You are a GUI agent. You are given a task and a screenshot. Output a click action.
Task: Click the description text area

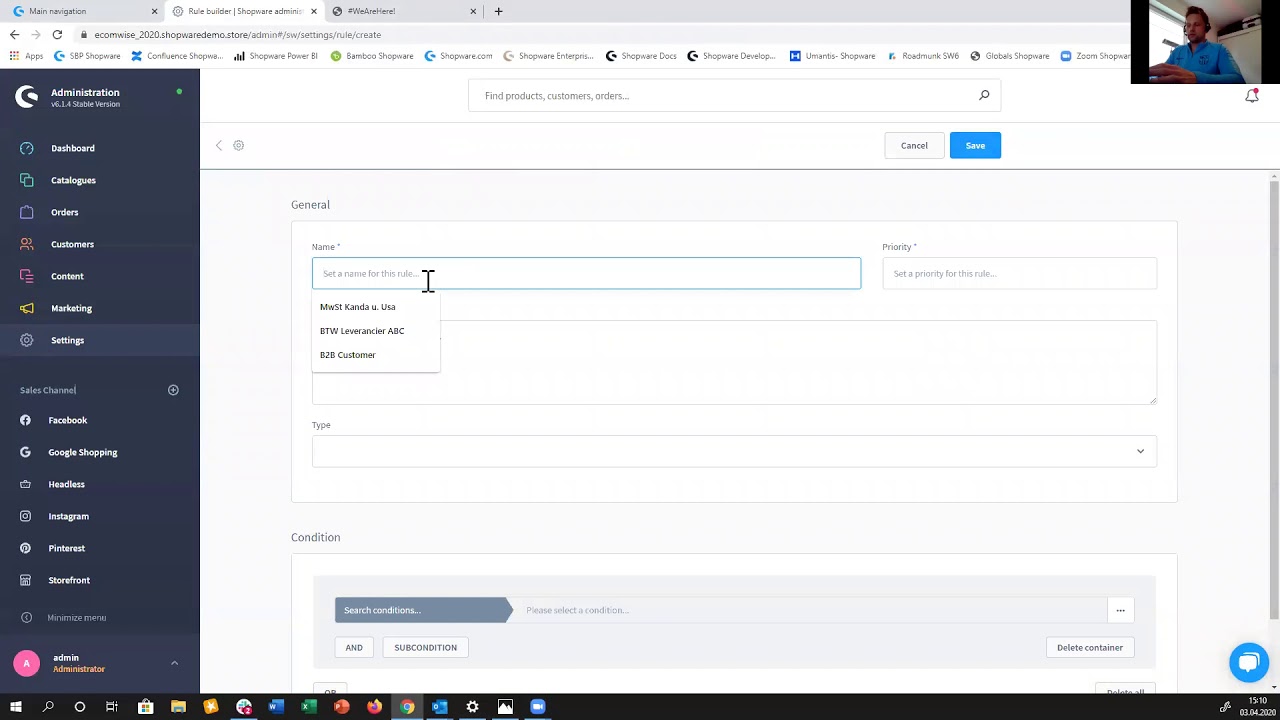(734, 363)
